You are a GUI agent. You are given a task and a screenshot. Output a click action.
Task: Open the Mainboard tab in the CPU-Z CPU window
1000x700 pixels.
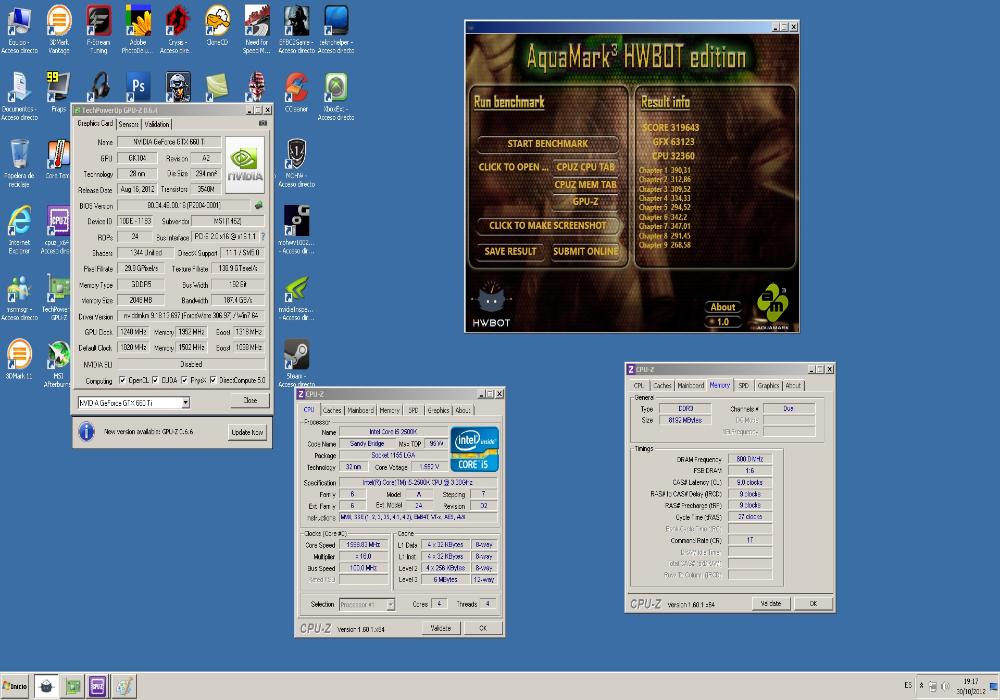click(x=360, y=410)
